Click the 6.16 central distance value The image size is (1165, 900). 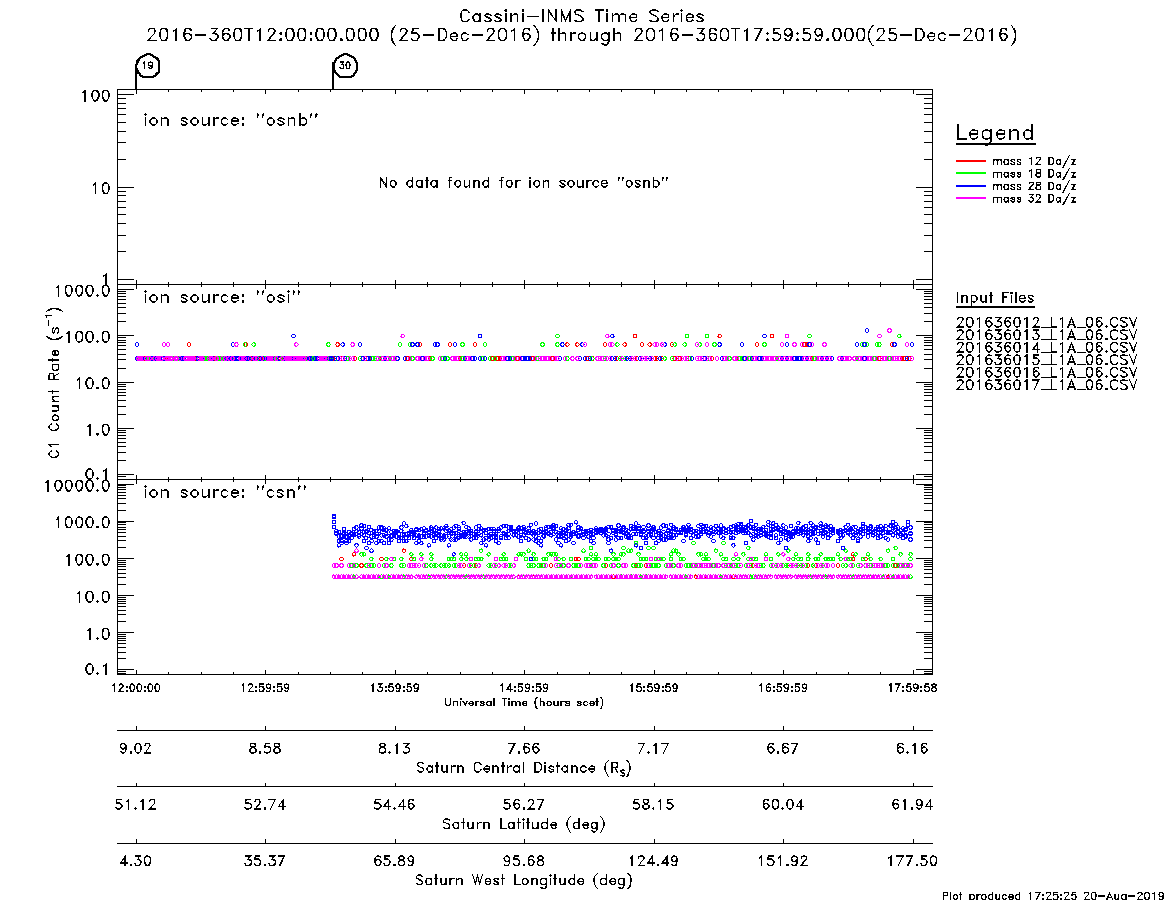pos(912,748)
